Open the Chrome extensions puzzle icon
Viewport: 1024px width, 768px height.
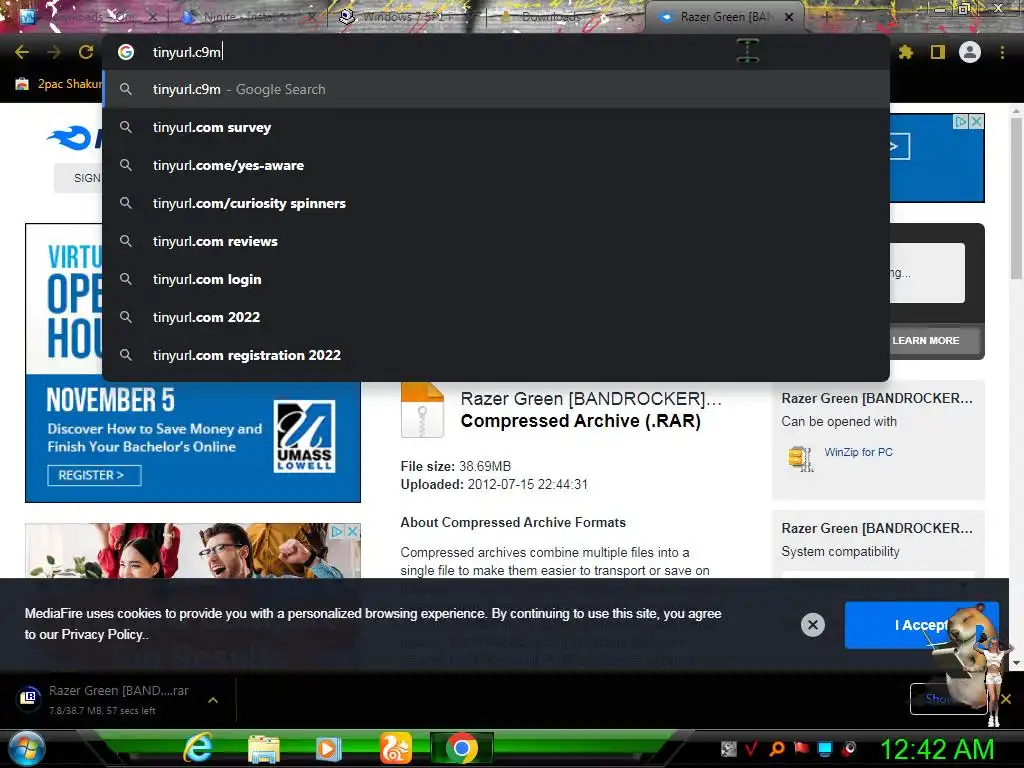click(x=906, y=52)
